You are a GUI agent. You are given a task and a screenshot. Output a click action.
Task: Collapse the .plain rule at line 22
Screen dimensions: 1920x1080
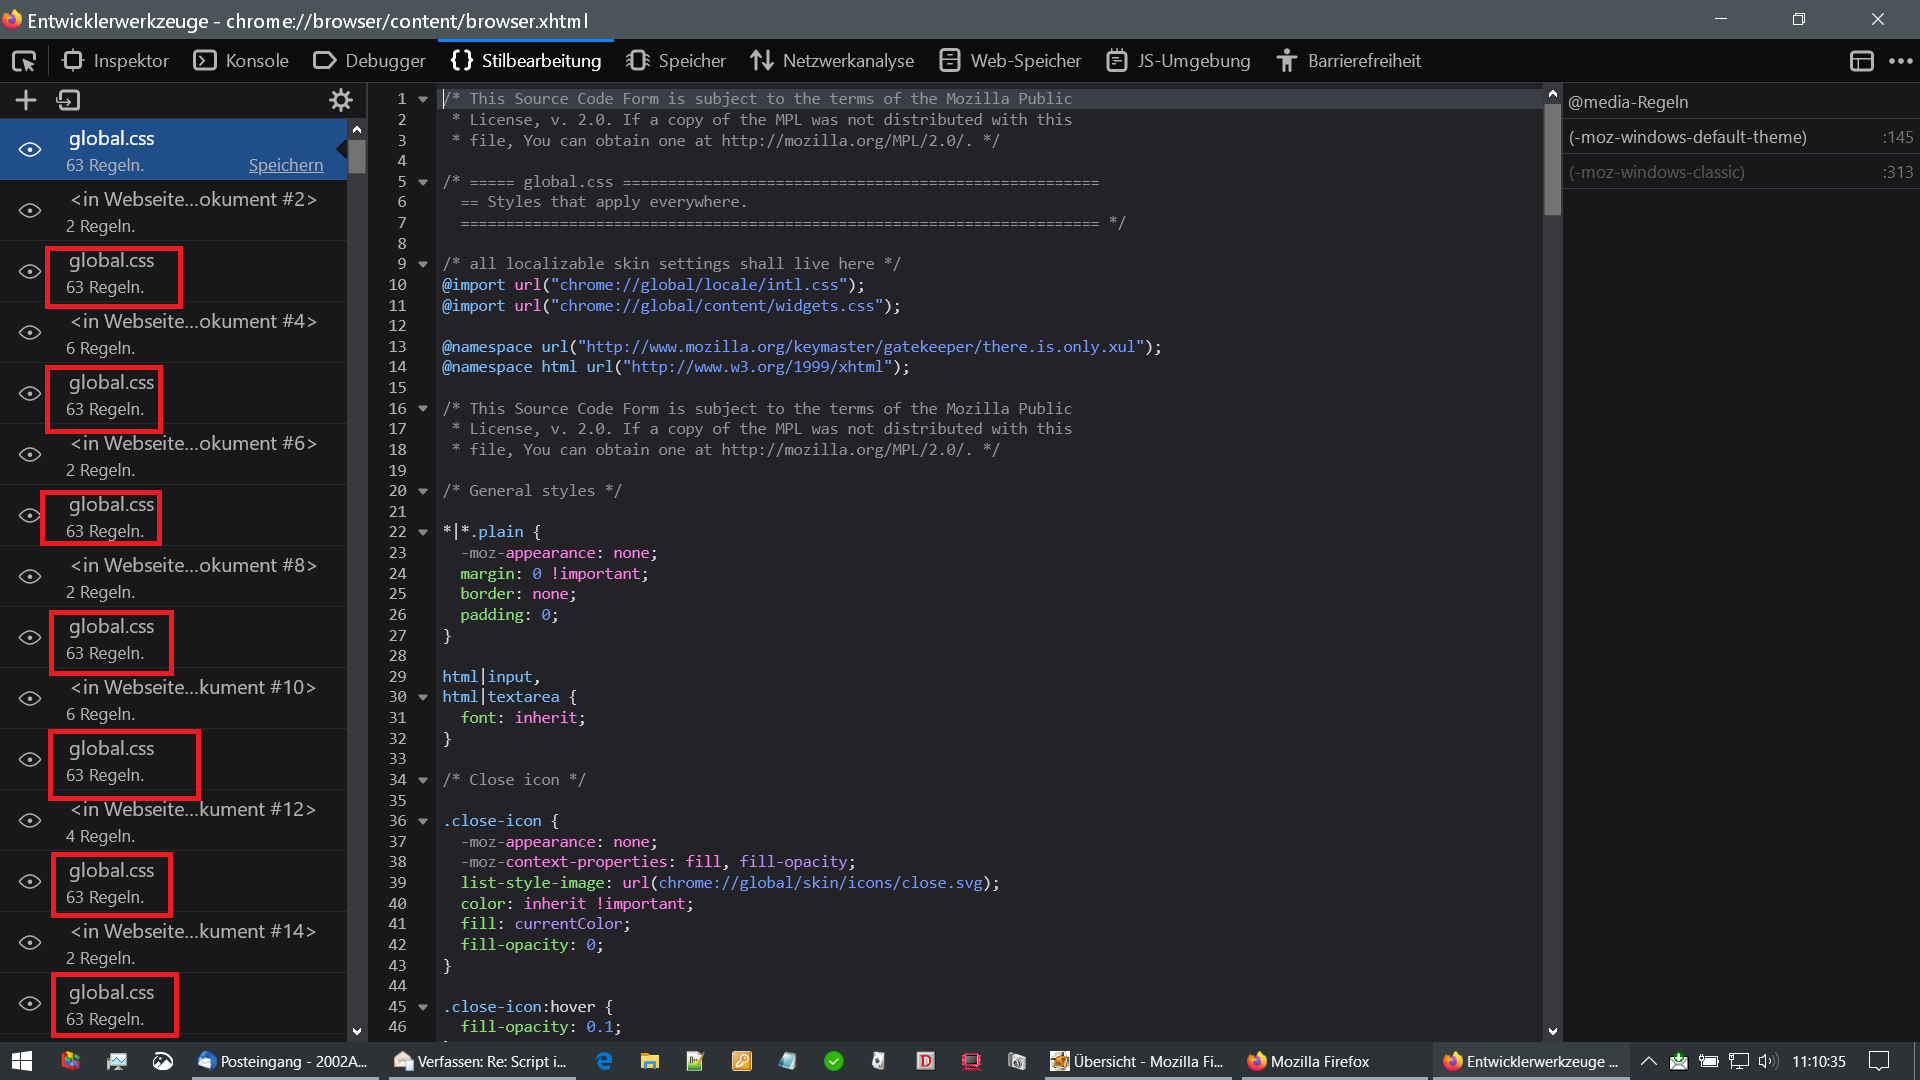coord(423,532)
